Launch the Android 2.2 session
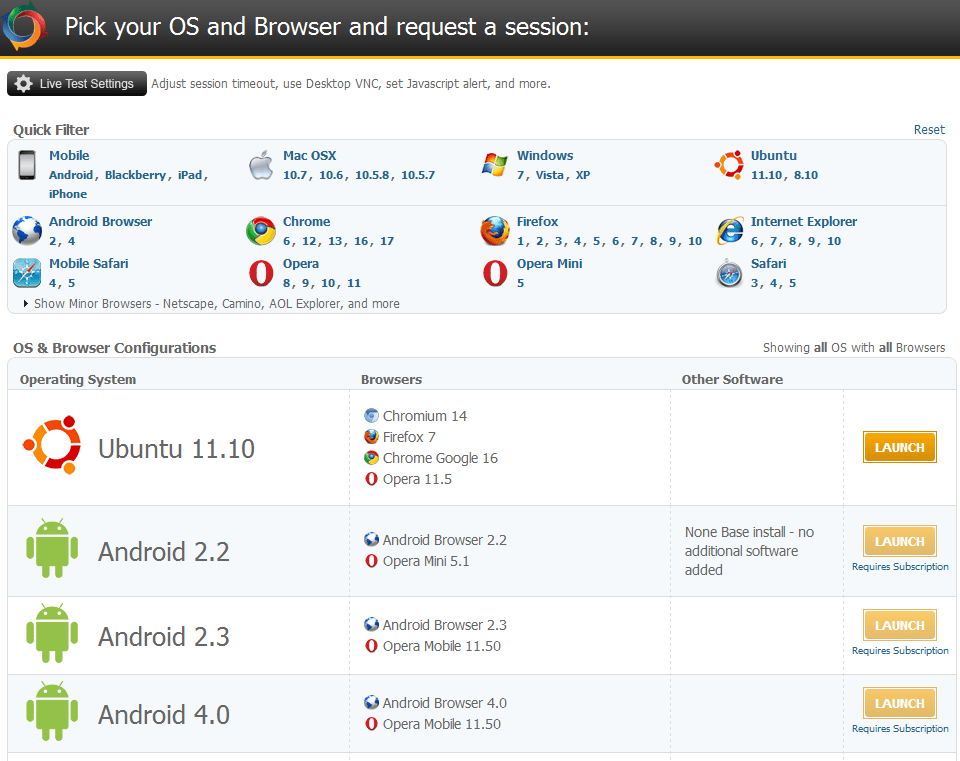960x761 pixels. pyautogui.click(x=899, y=541)
